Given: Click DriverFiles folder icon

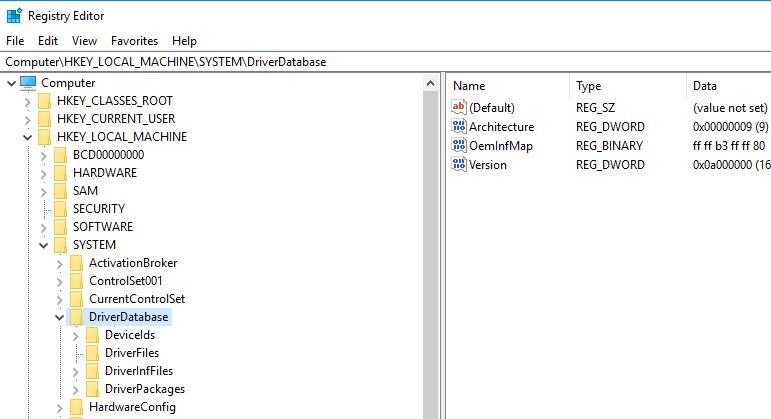Looking at the screenshot, I should [92, 353].
